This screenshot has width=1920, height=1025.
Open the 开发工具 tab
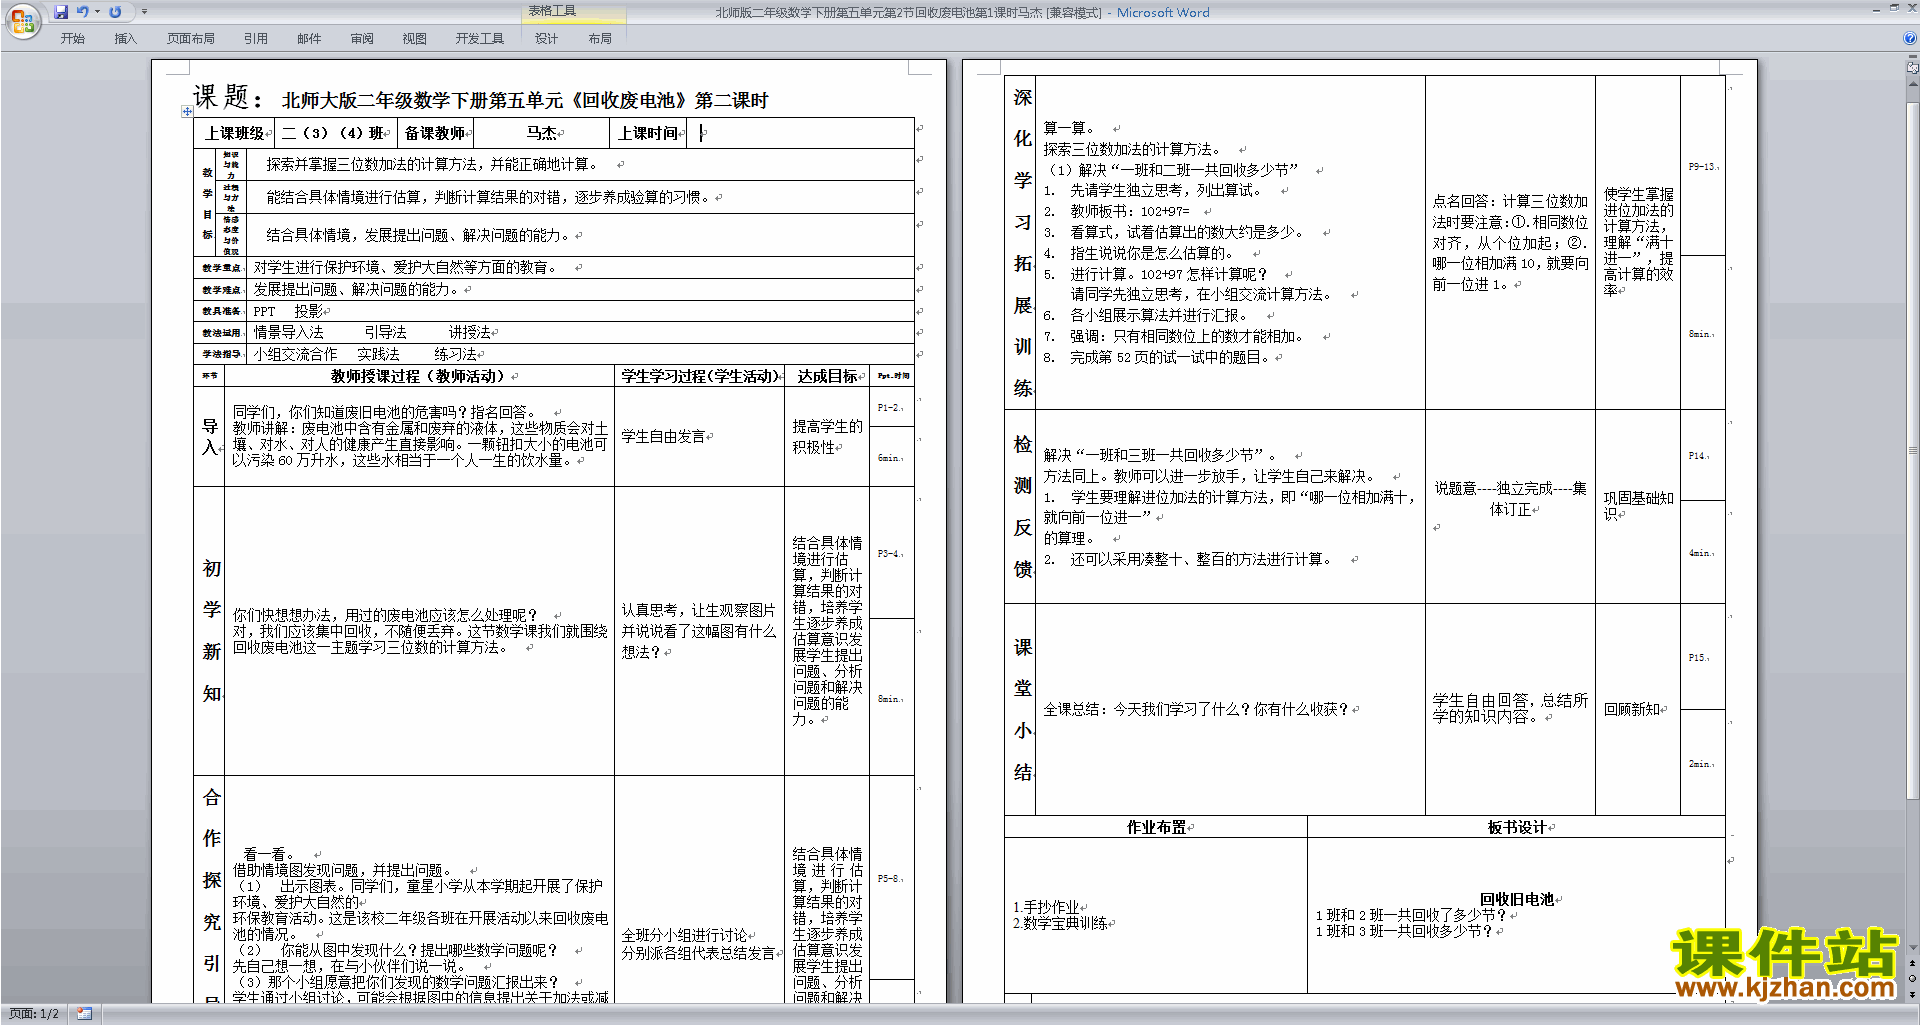[480, 39]
